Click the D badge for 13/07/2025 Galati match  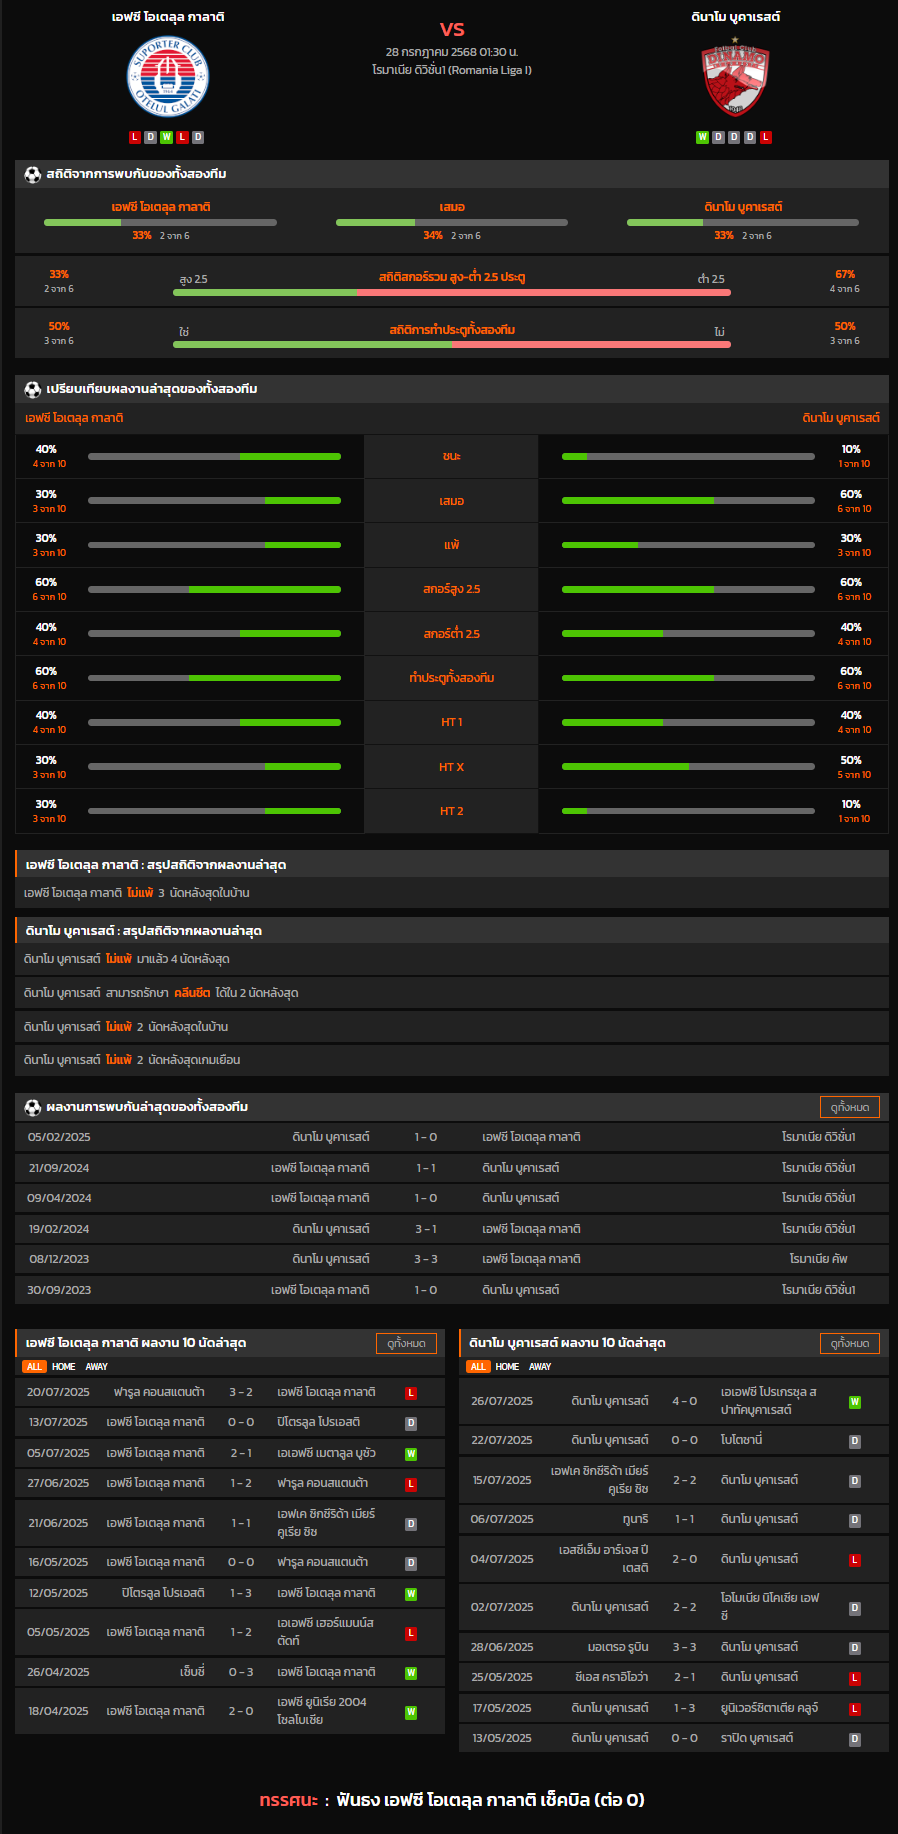411,1423
